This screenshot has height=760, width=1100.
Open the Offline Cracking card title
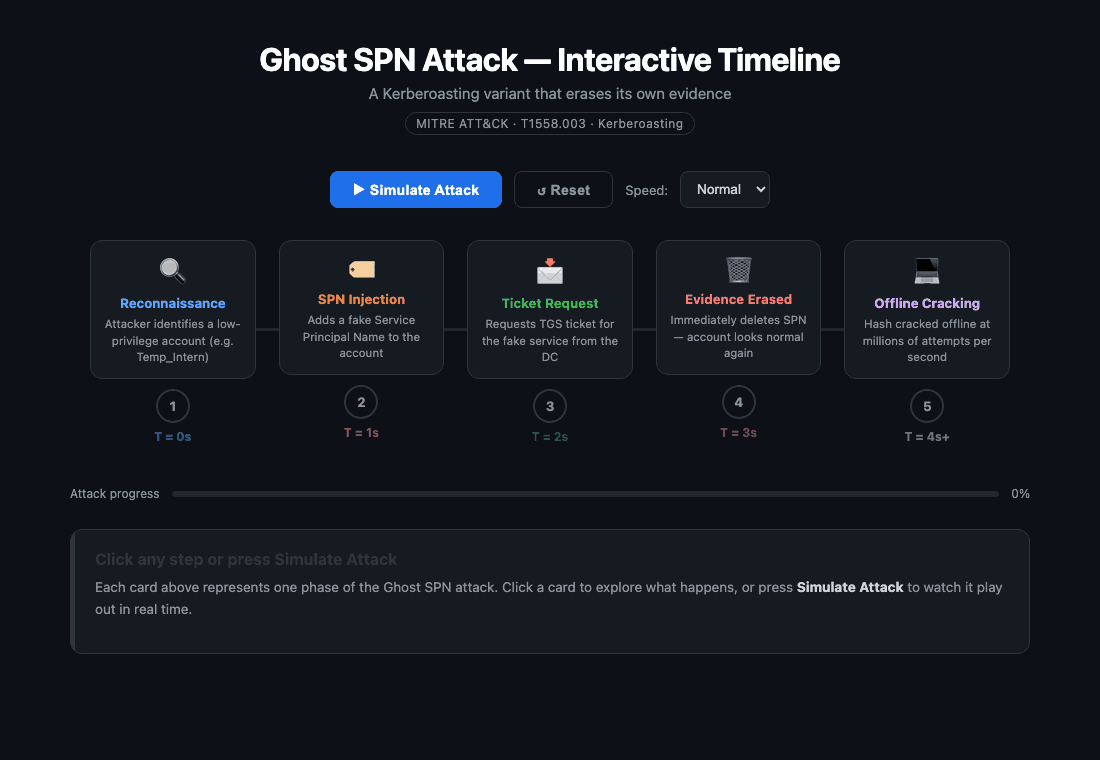[927, 303]
